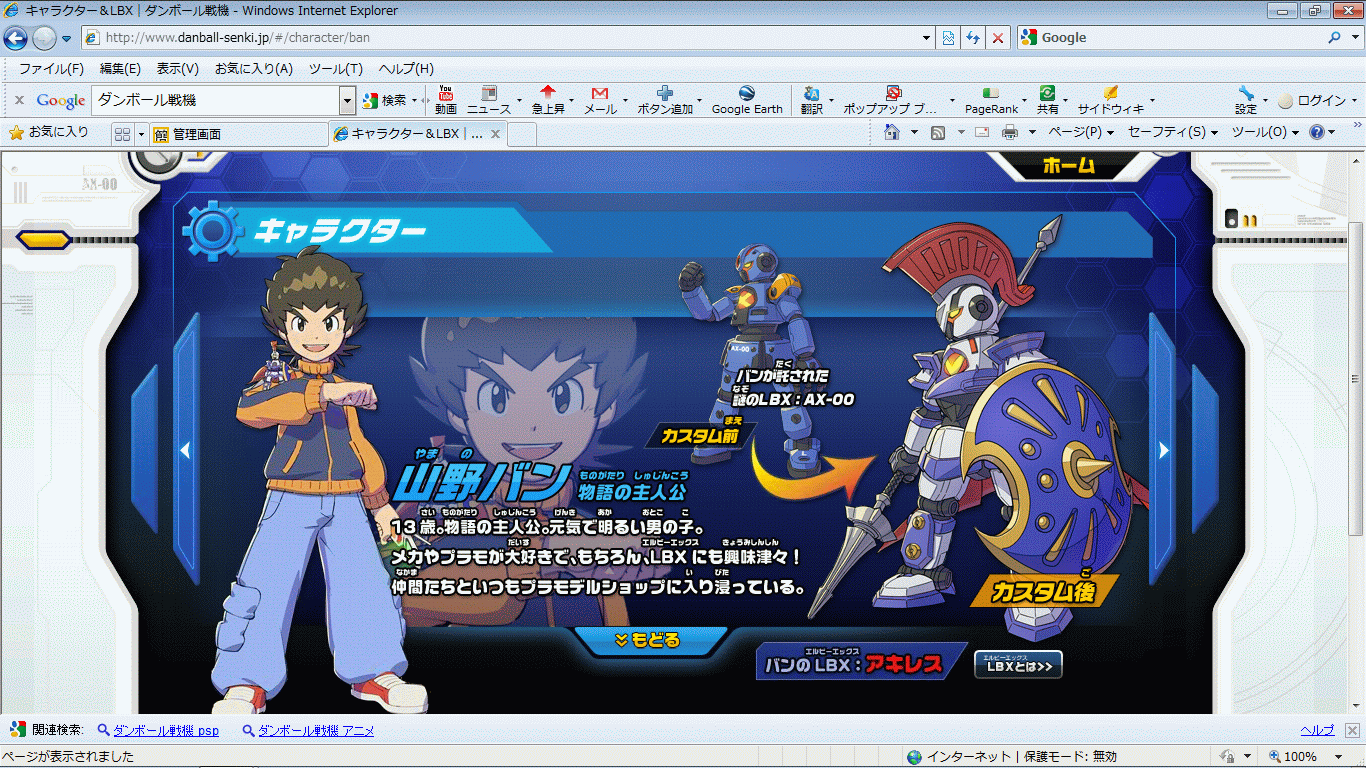Open a new blank tab

(x=523, y=134)
